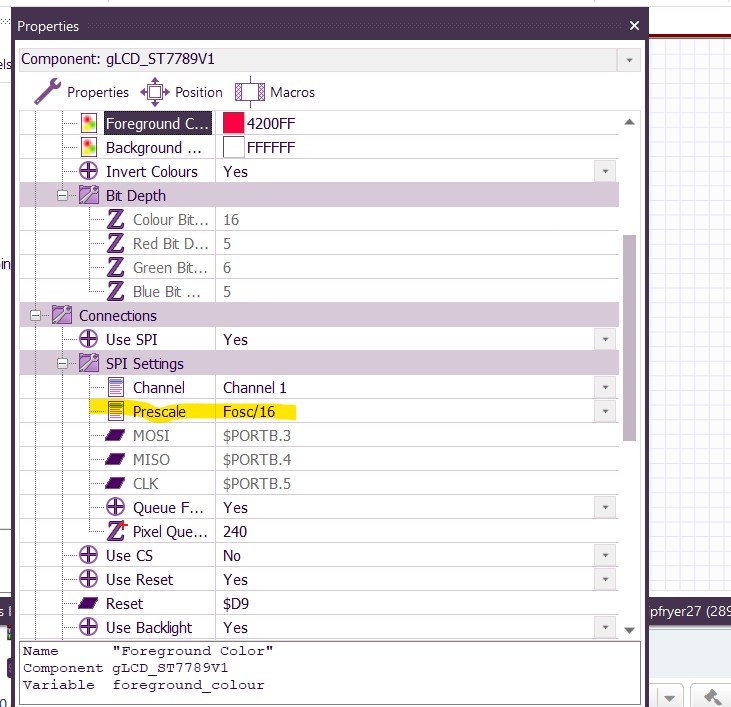731x707 pixels.
Task: Open the Prescale Fosc/16 dropdown
Action: coord(604,412)
